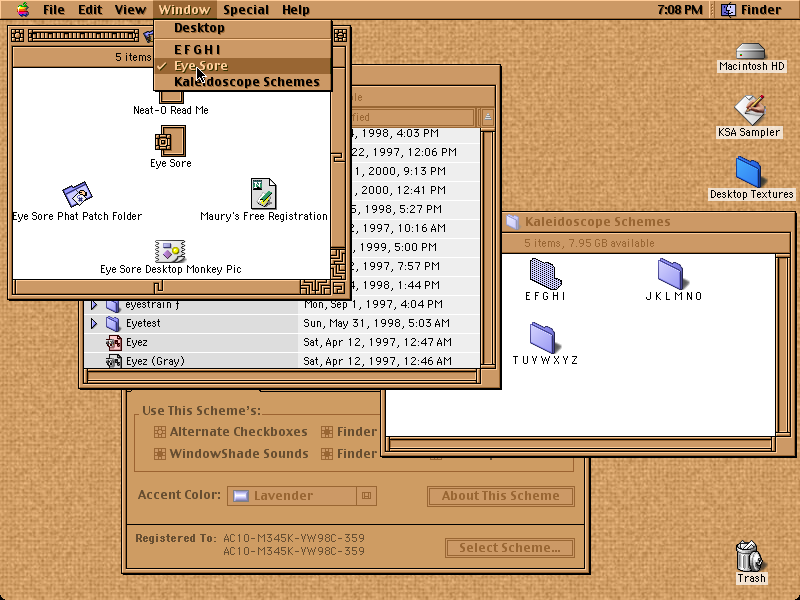Viewport: 800px width, 600px height.
Task: Select the Eyez (Gray) scheme file icon
Action: (114, 361)
